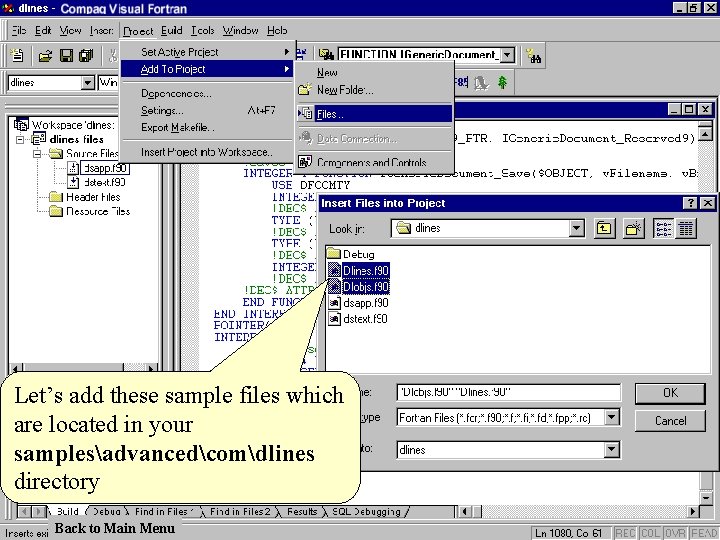Click editor window scroll up arrow
The image size is (720, 540).
click(x=705, y=133)
